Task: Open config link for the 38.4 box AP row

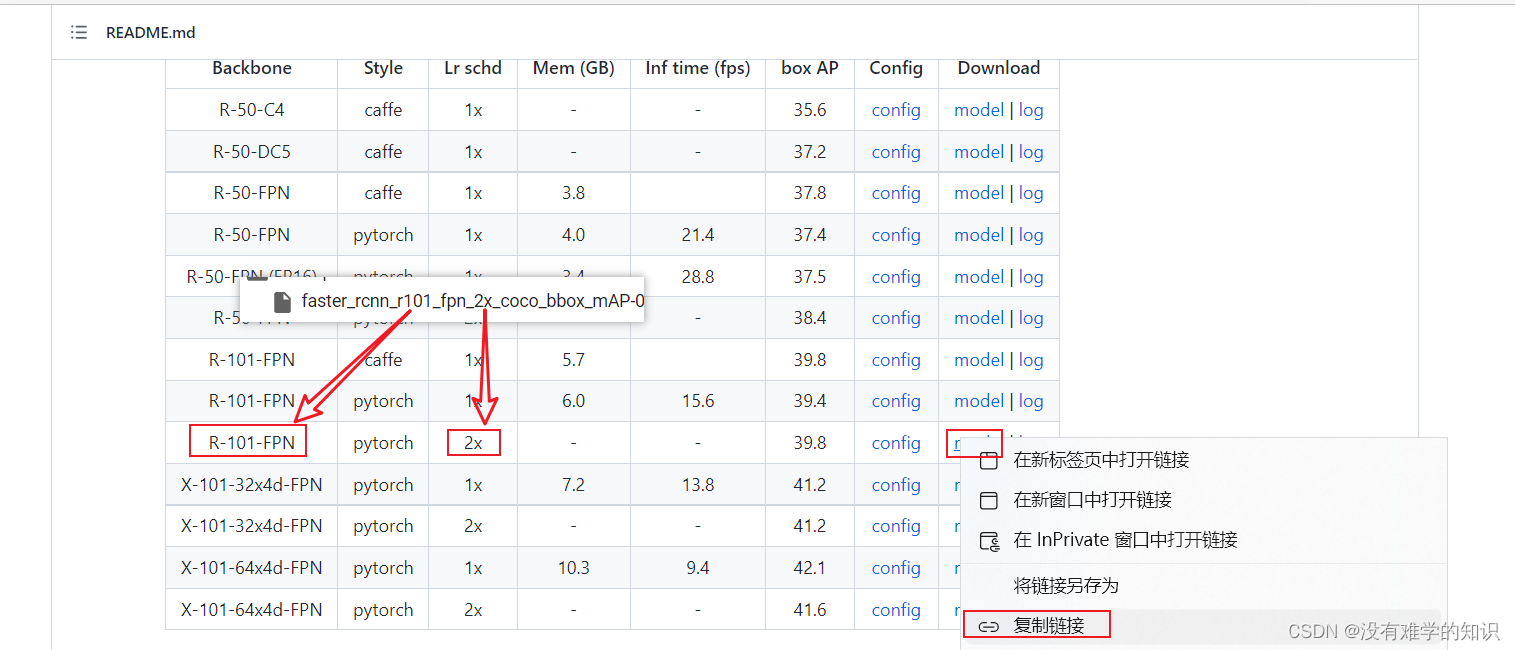Action: (x=896, y=318)
